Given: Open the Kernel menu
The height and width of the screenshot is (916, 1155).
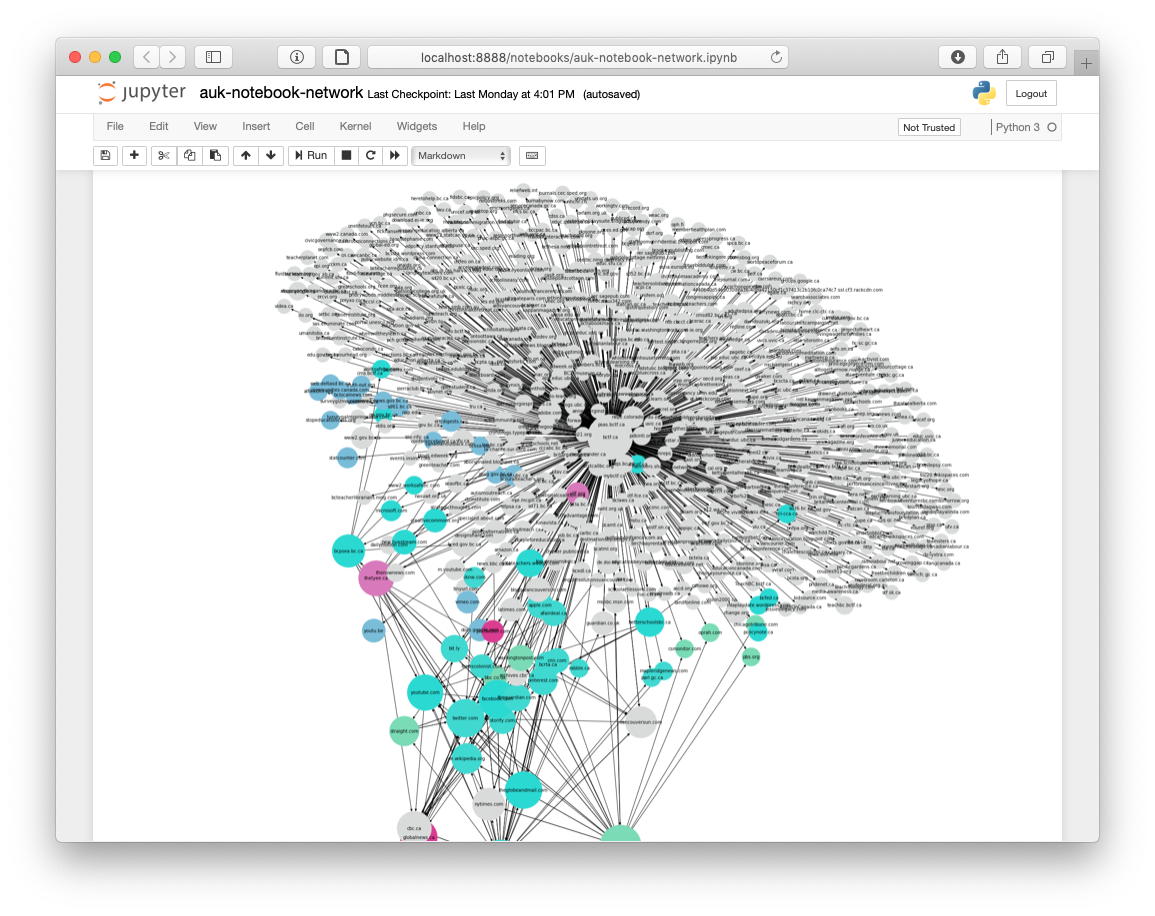Looking at the screenshot, I should (355, 127).
